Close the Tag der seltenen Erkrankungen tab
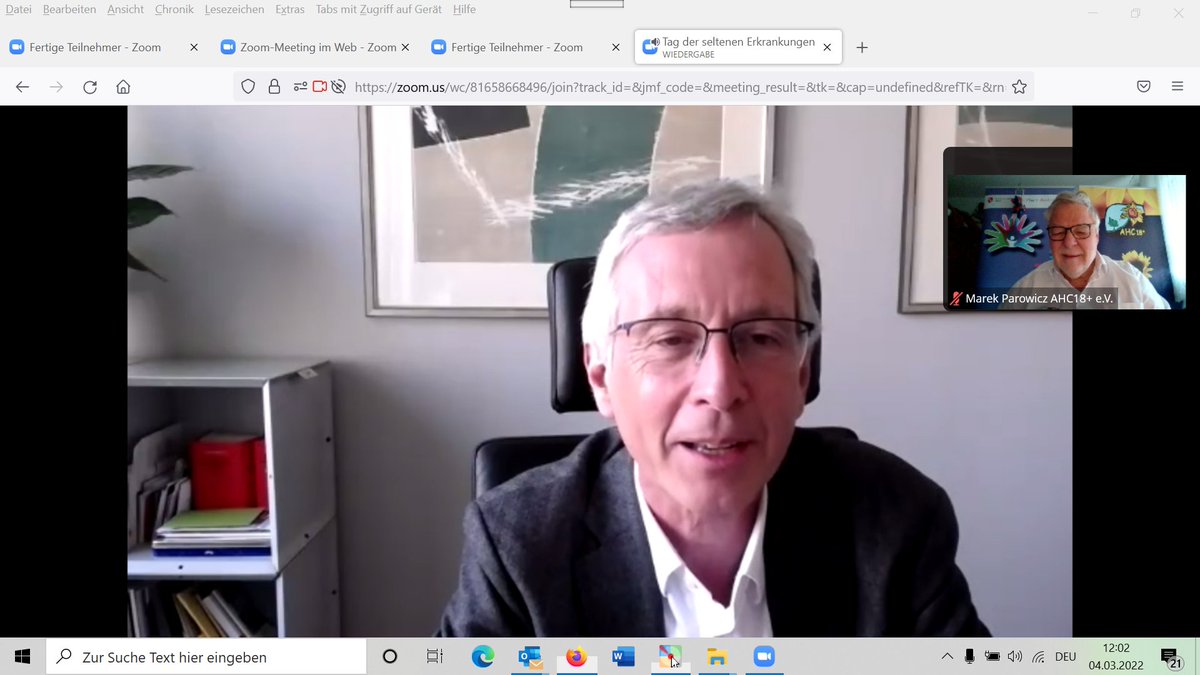Viewport: 1200px width, 675px height. [x=827, y=47]
